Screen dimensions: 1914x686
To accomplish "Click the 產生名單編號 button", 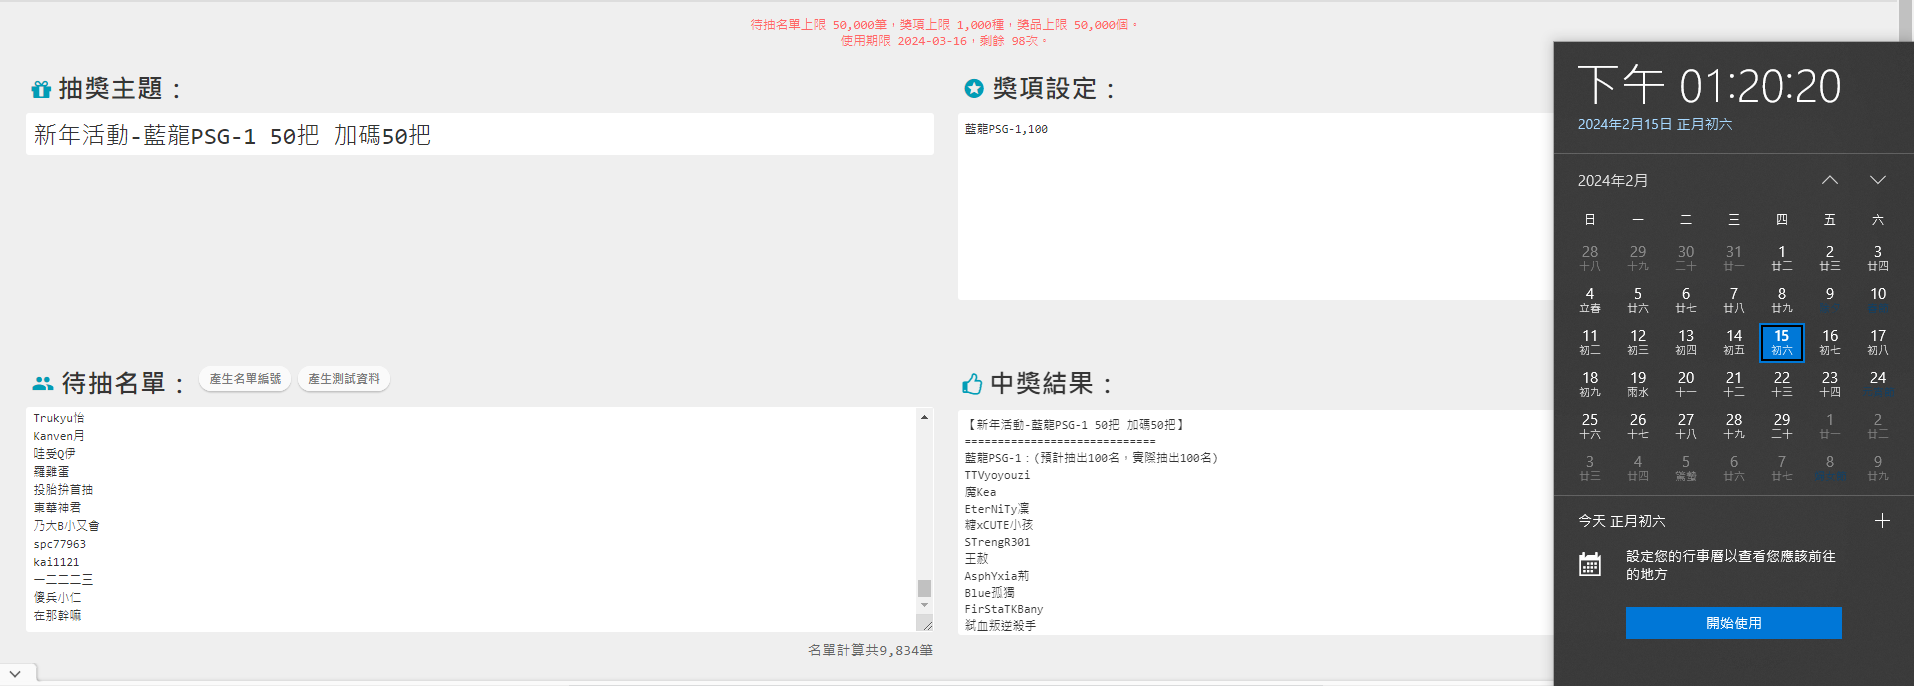I will point(245,379).
